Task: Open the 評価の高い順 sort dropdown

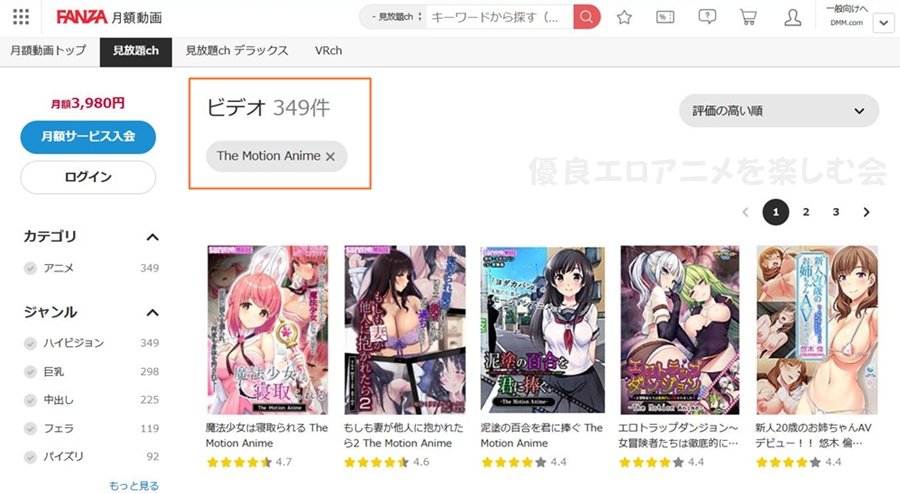Action: coord(779,111)
